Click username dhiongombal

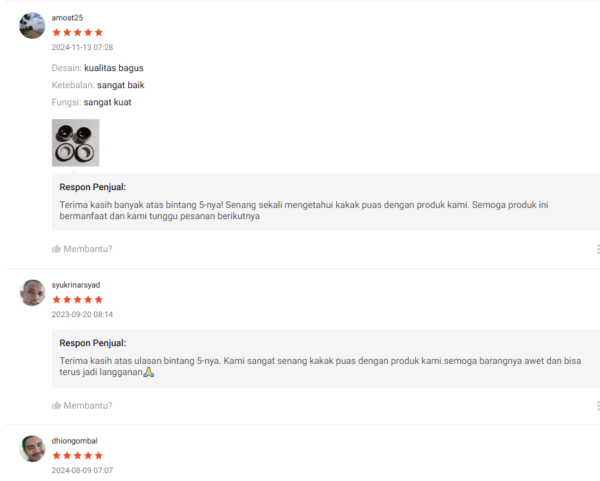(75, 441)
